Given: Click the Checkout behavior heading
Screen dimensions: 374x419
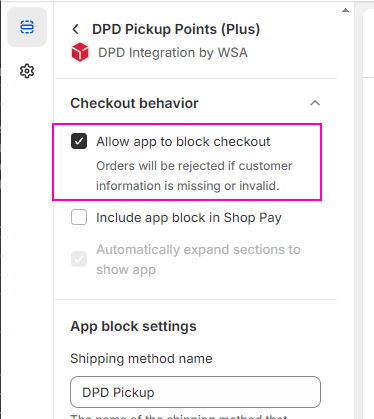Looking at the screenshot, I should point(134,103).
